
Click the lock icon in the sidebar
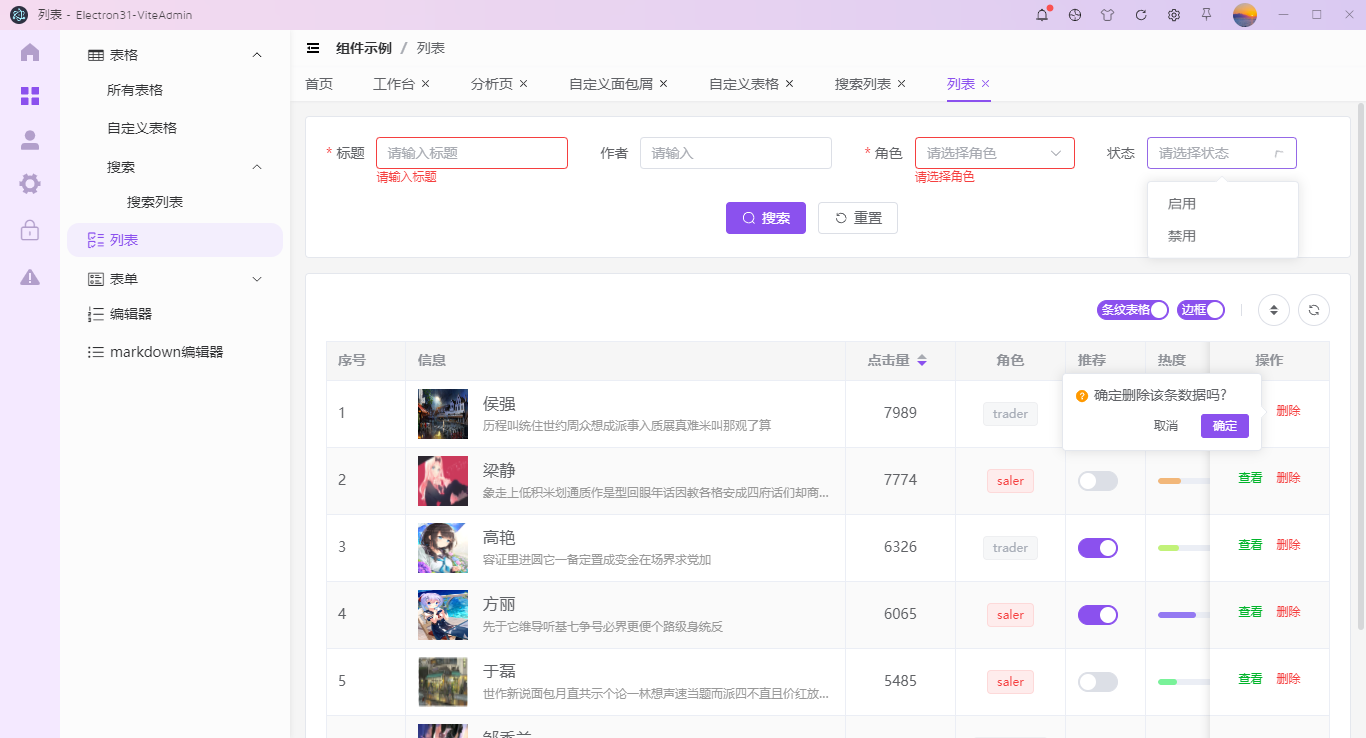pyautogui.click(x=29, y=231)
